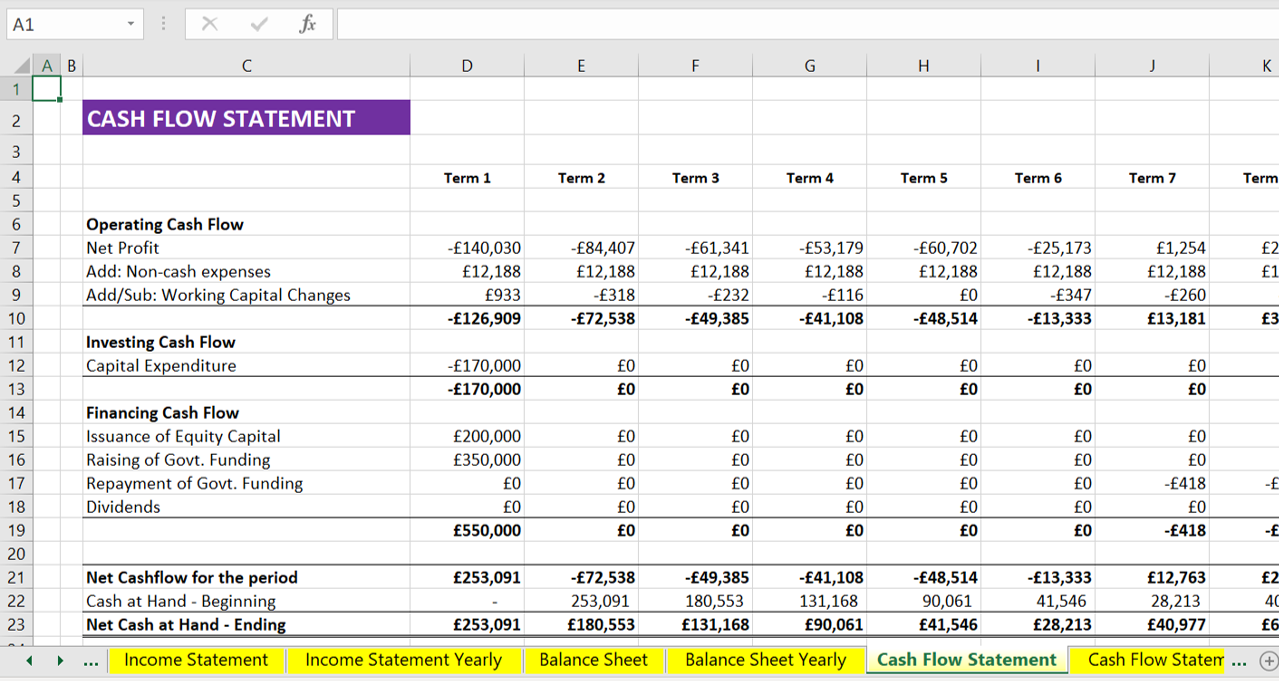Image resolution: width=1279 pixels, height=681 pixels.
Task: Click the Enter checkmark formula icon
Action: click(x=259, y=25)
